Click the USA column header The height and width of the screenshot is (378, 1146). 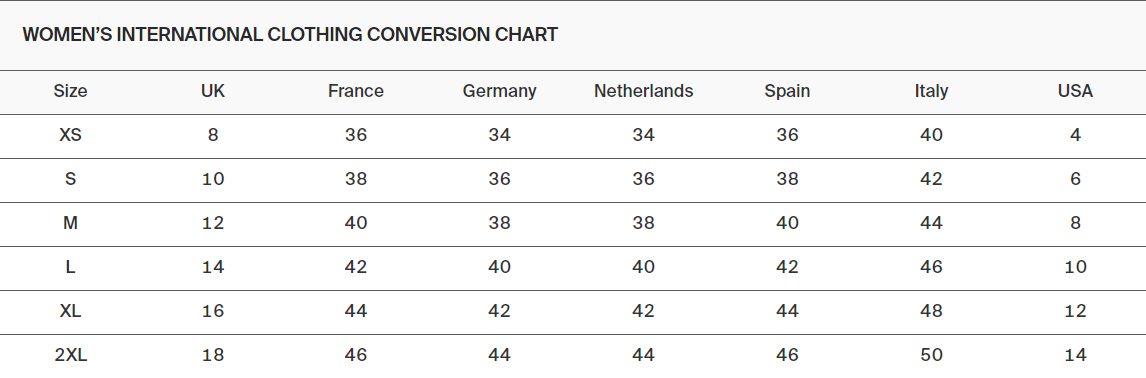tap(1075, 91)
